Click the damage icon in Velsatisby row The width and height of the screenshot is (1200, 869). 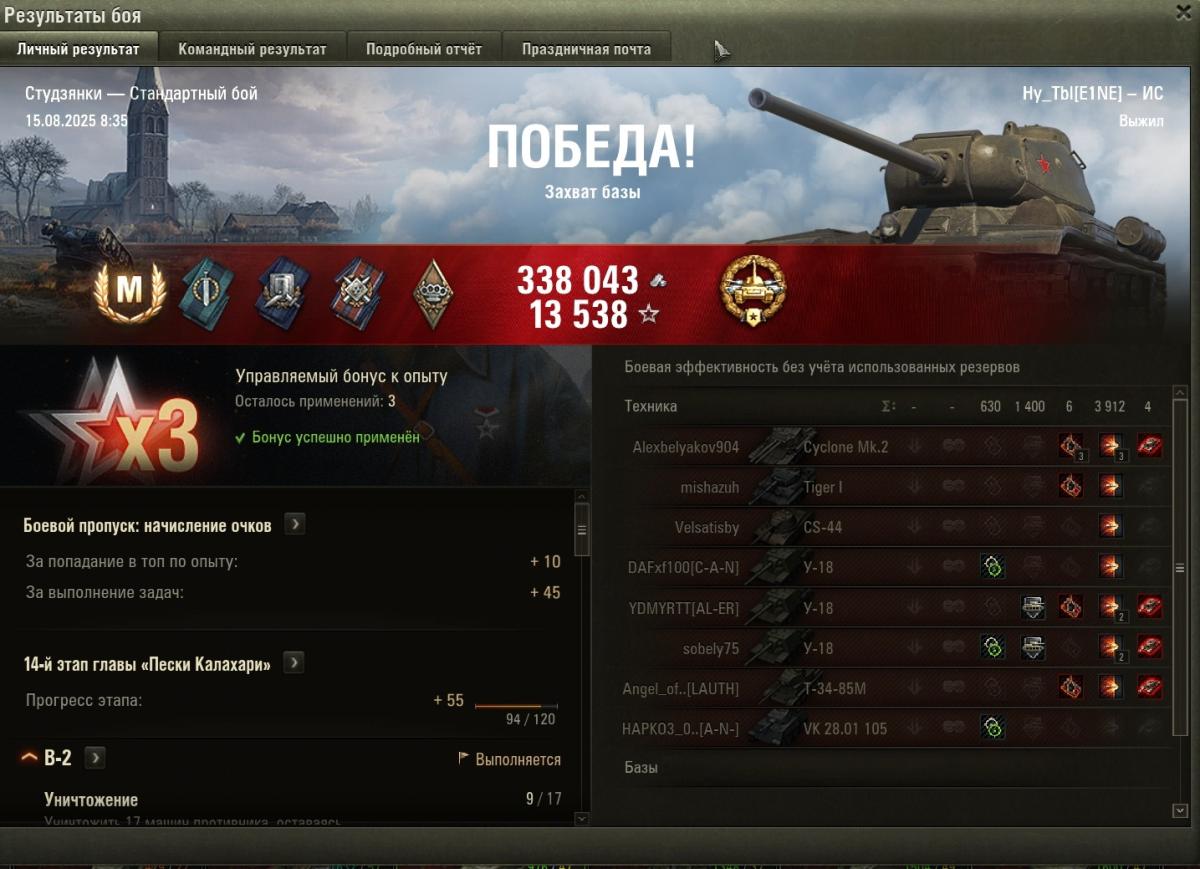point(1110,527)
